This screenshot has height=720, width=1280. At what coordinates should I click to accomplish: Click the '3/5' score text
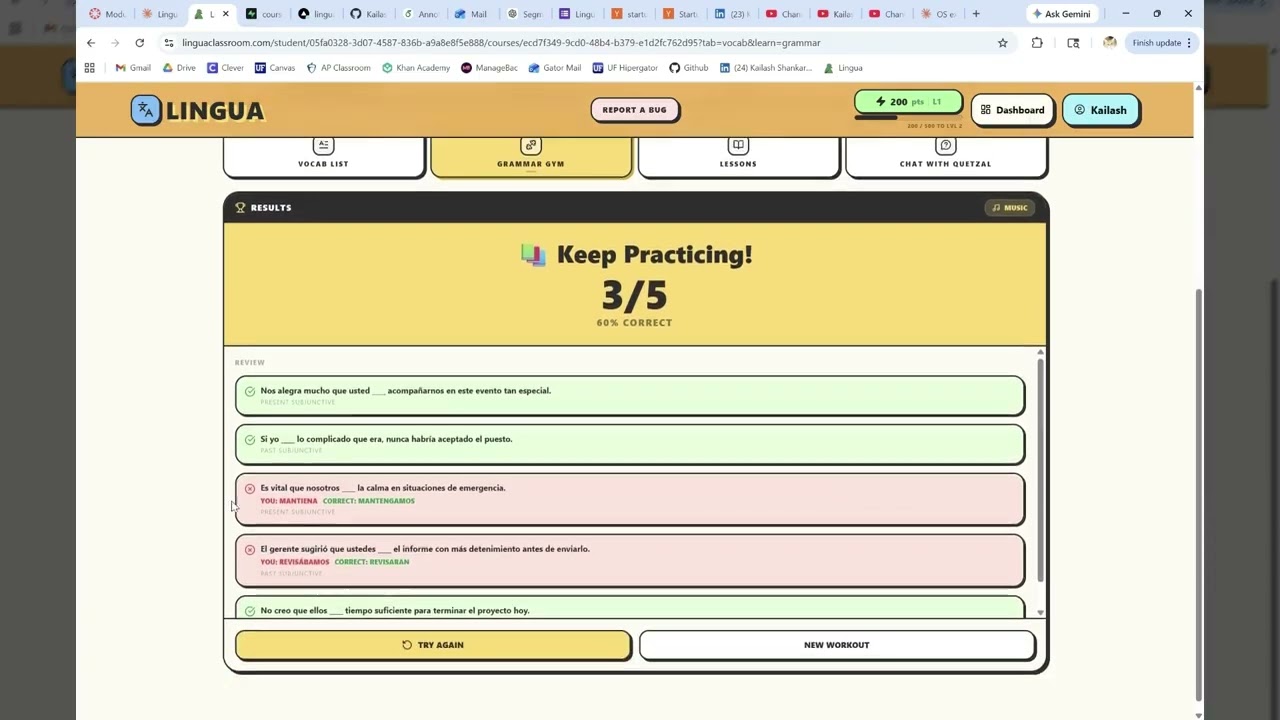coord(634,295)
